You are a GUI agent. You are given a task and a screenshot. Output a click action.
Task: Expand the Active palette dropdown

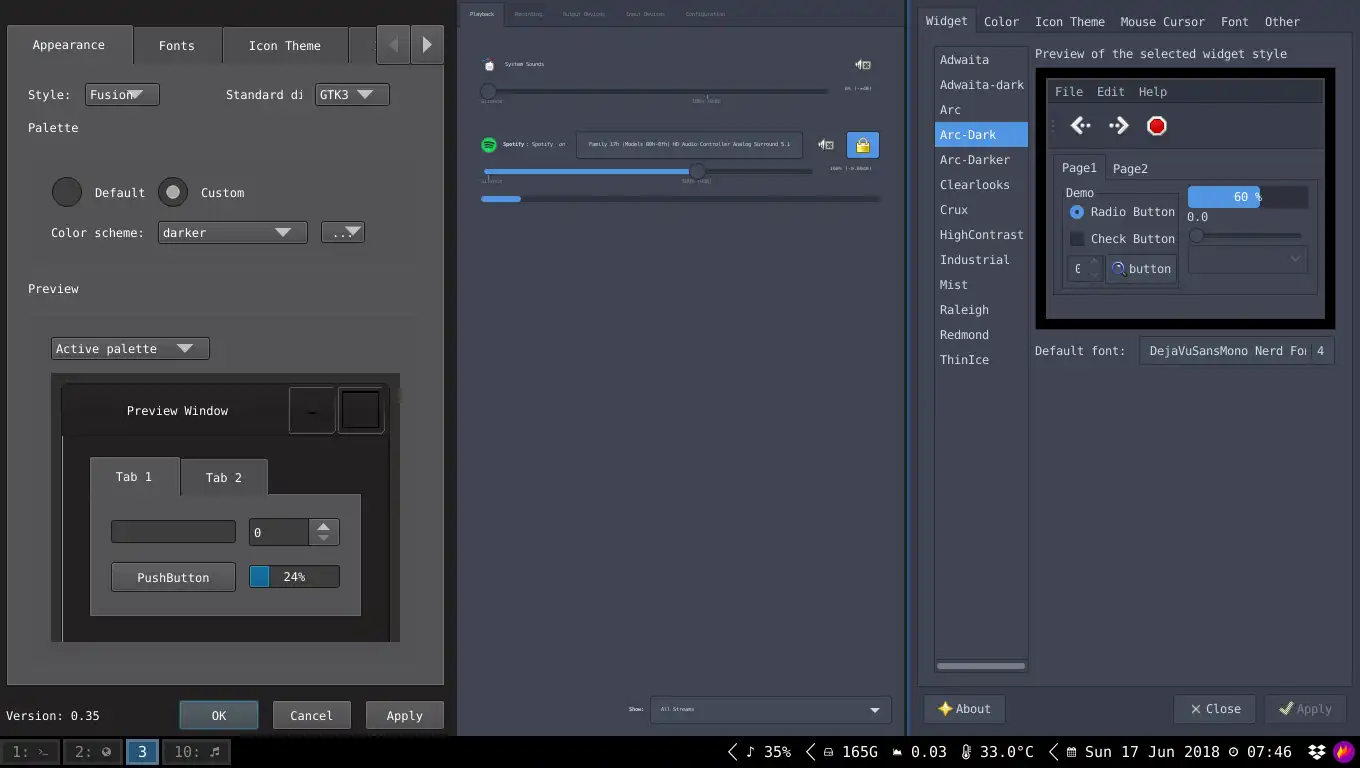(x=130, y=349)
